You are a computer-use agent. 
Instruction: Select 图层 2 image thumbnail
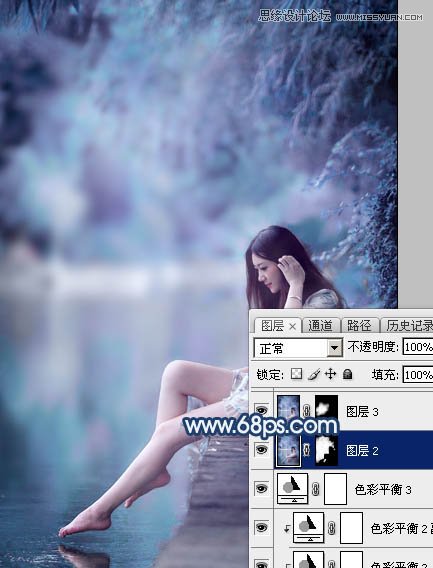(x=288, y=450)
